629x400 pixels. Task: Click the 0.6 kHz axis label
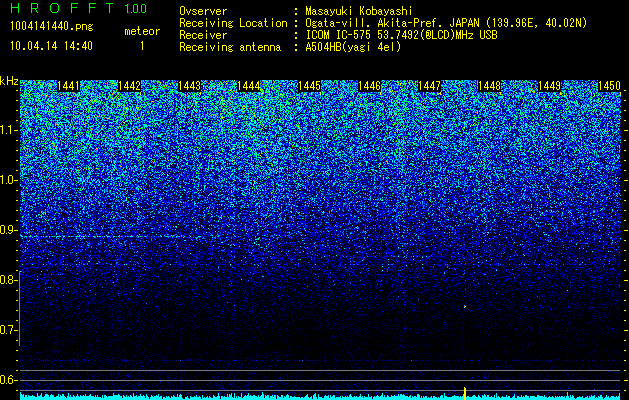click(7, 380)
